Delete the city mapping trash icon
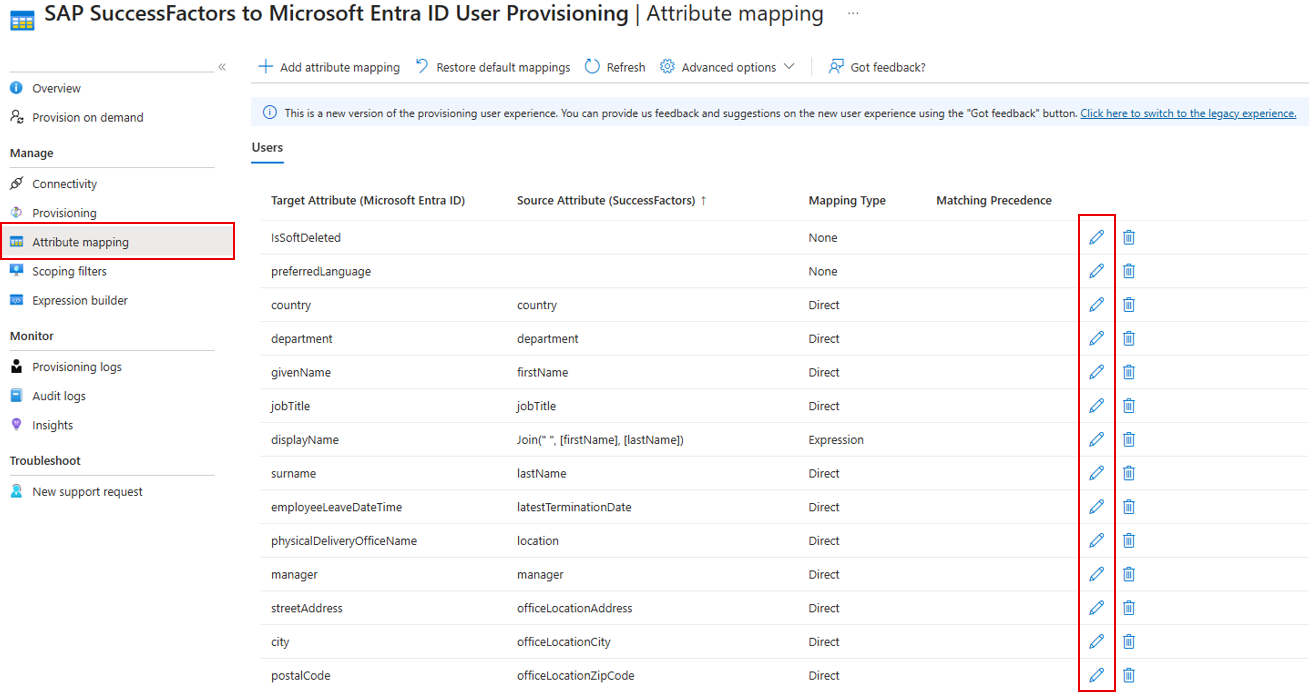 point(1129,641)
